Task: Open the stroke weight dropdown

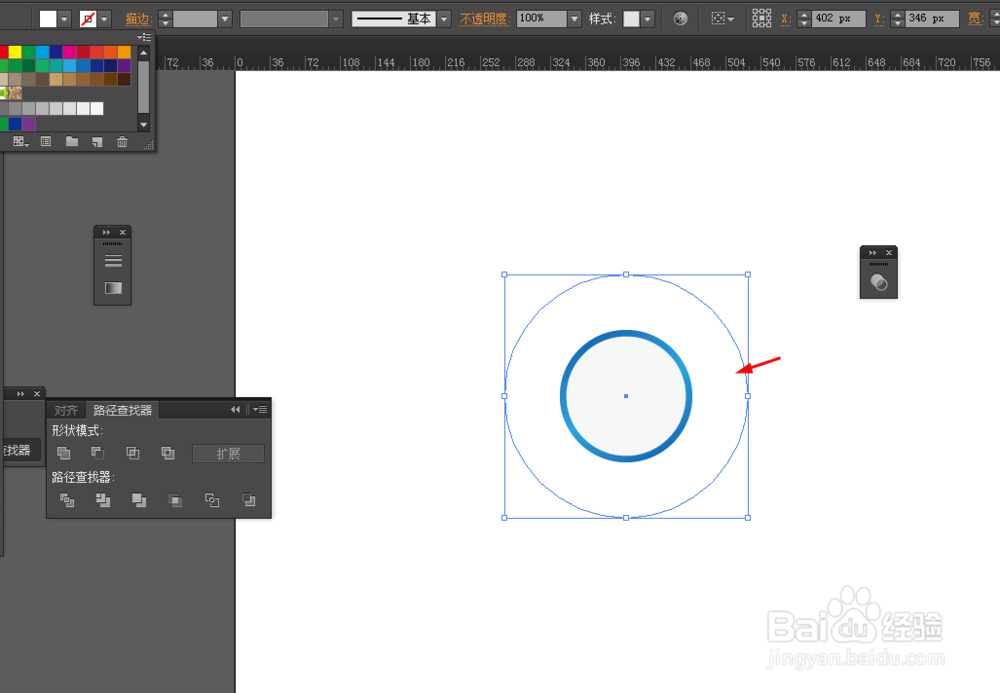Action: [224, 19]
